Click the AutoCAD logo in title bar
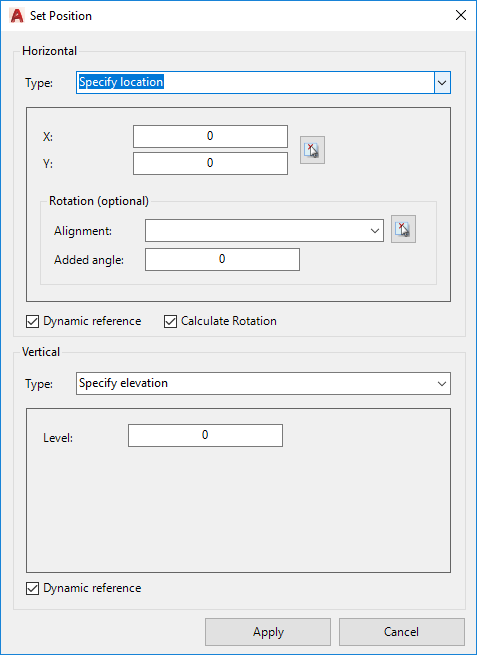The height and width of the screenshot is (655, 477). [x=17, y=16]
